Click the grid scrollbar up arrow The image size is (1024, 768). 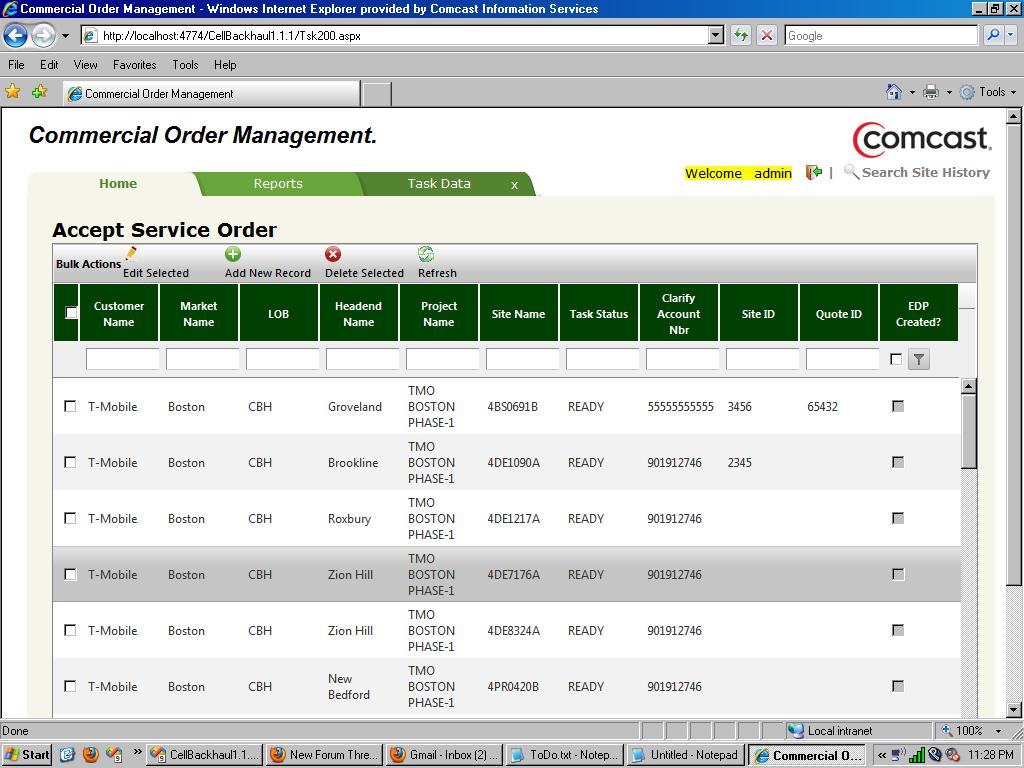tap(969, 386)
